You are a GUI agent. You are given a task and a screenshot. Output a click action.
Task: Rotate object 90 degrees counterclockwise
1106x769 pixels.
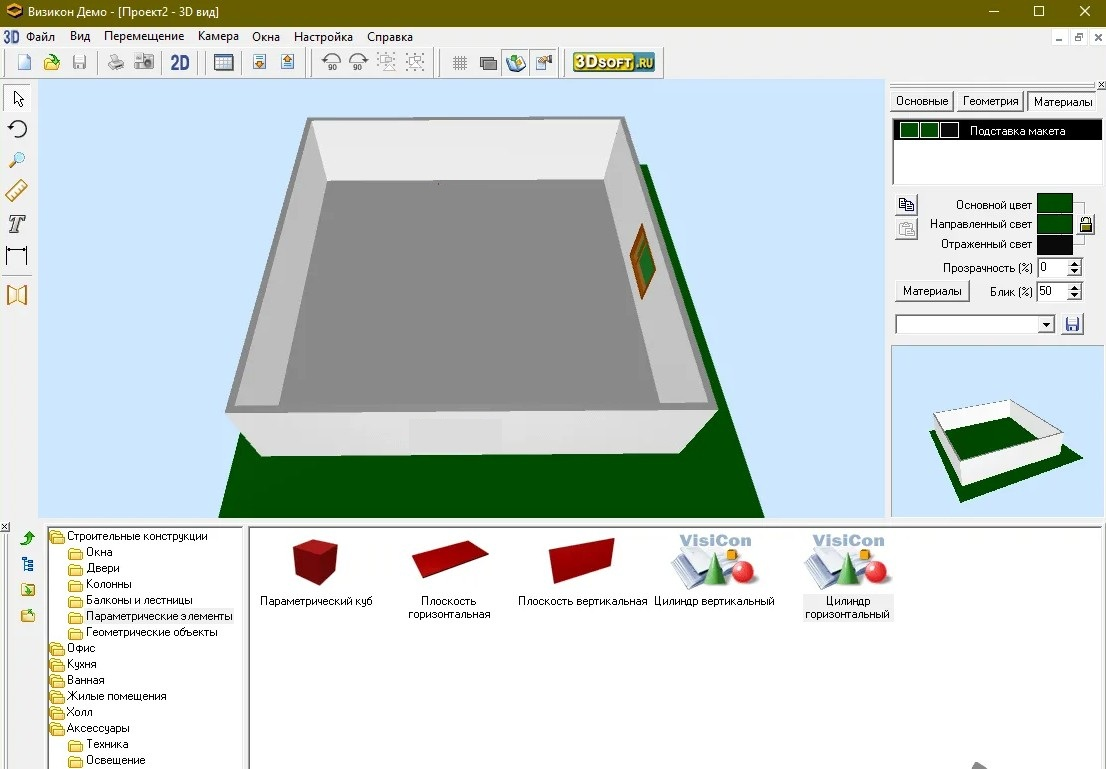(330, 62)
